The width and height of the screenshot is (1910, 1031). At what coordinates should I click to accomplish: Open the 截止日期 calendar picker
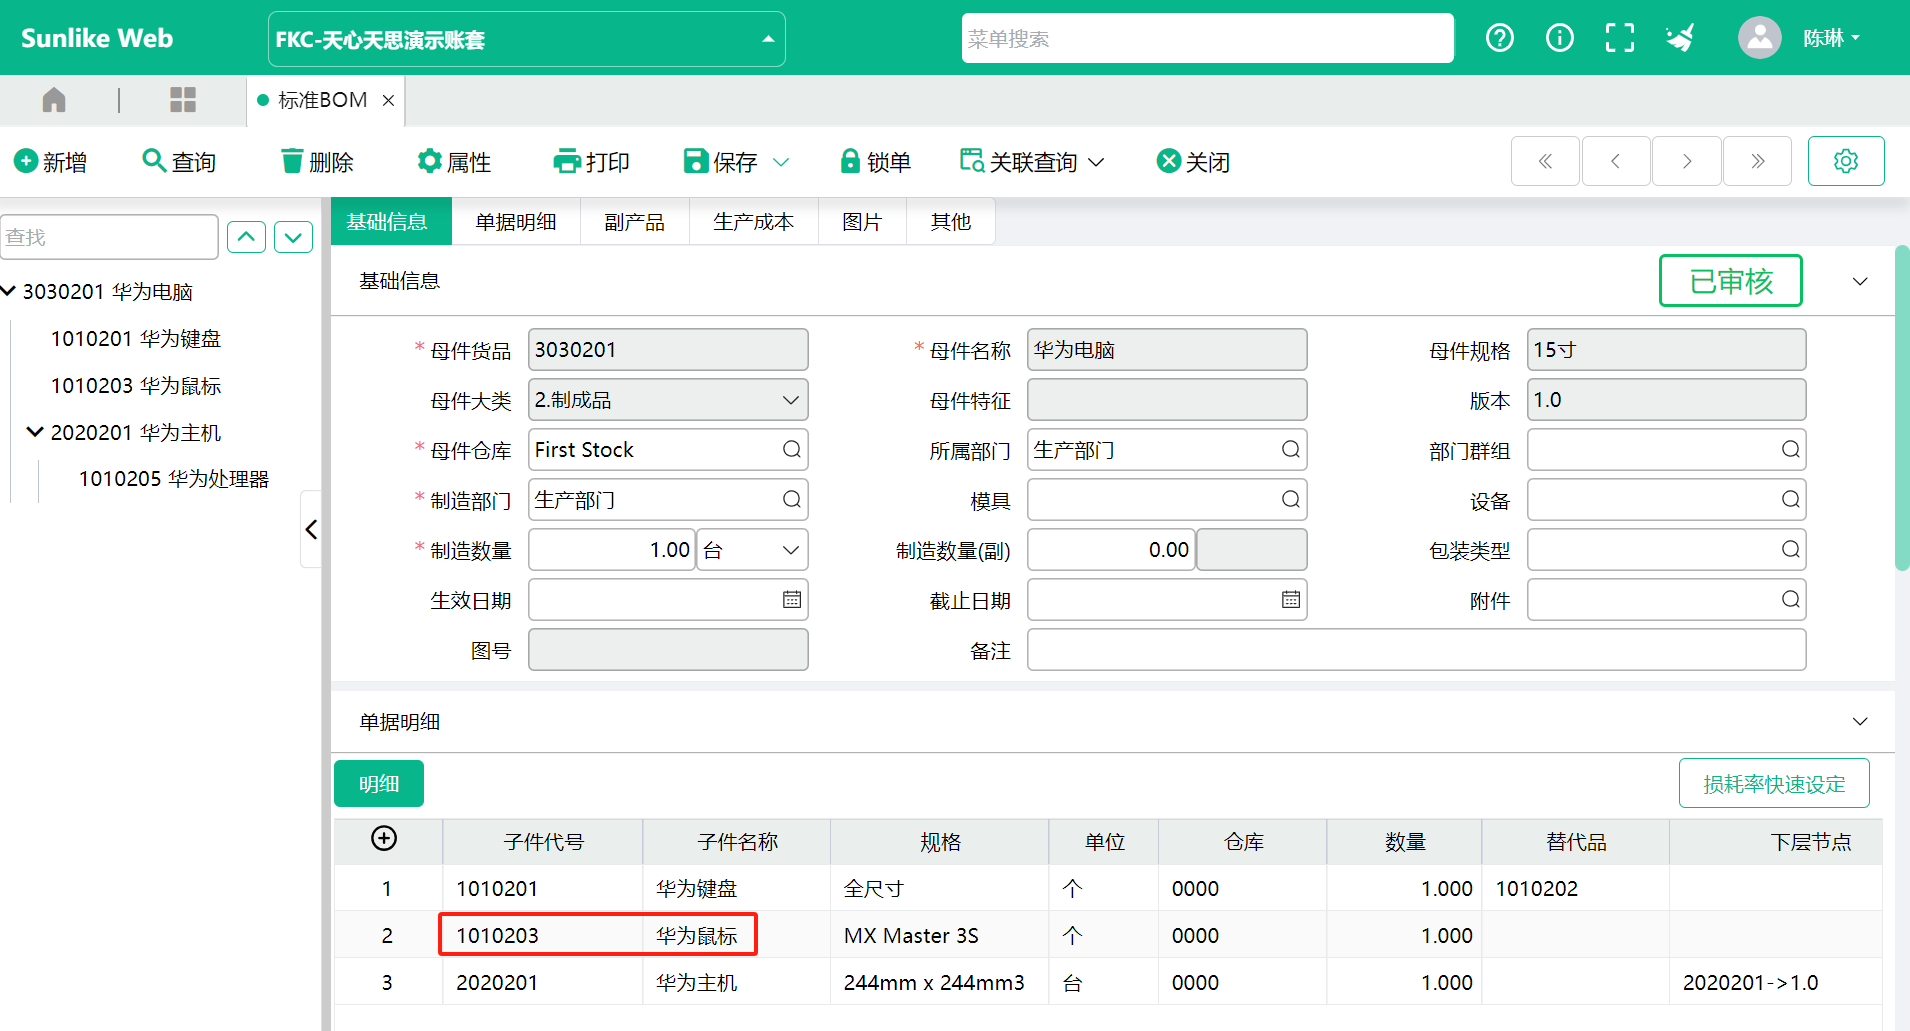pyautogui.click(x=1290, y=600)
